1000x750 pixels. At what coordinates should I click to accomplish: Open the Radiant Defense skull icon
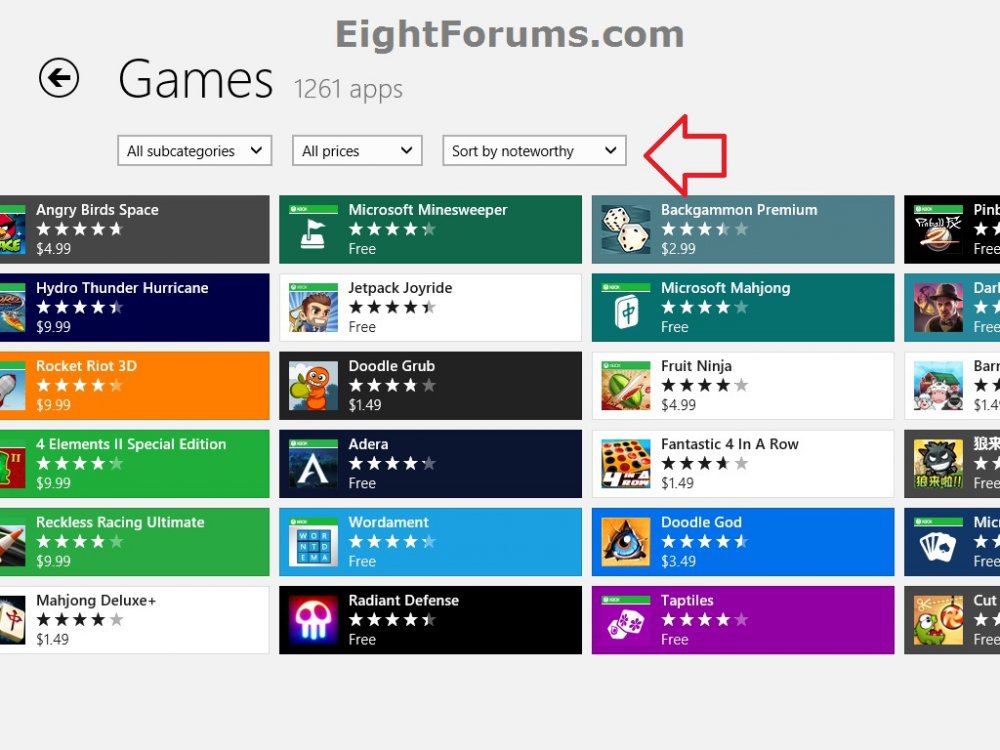pyautogui.click(x=312, y=619)
